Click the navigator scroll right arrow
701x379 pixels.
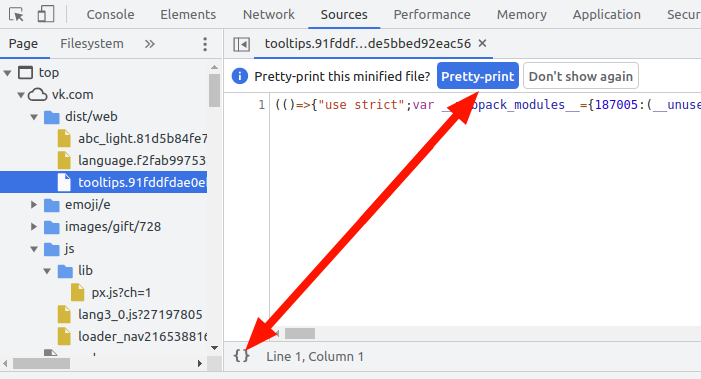(200, 363)
